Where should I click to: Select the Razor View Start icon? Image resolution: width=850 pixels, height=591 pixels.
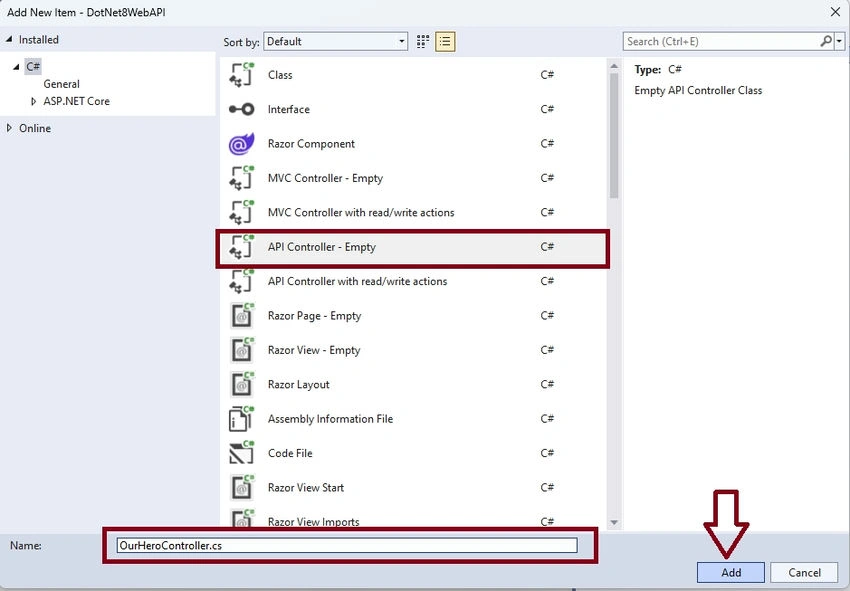(241, 488)
